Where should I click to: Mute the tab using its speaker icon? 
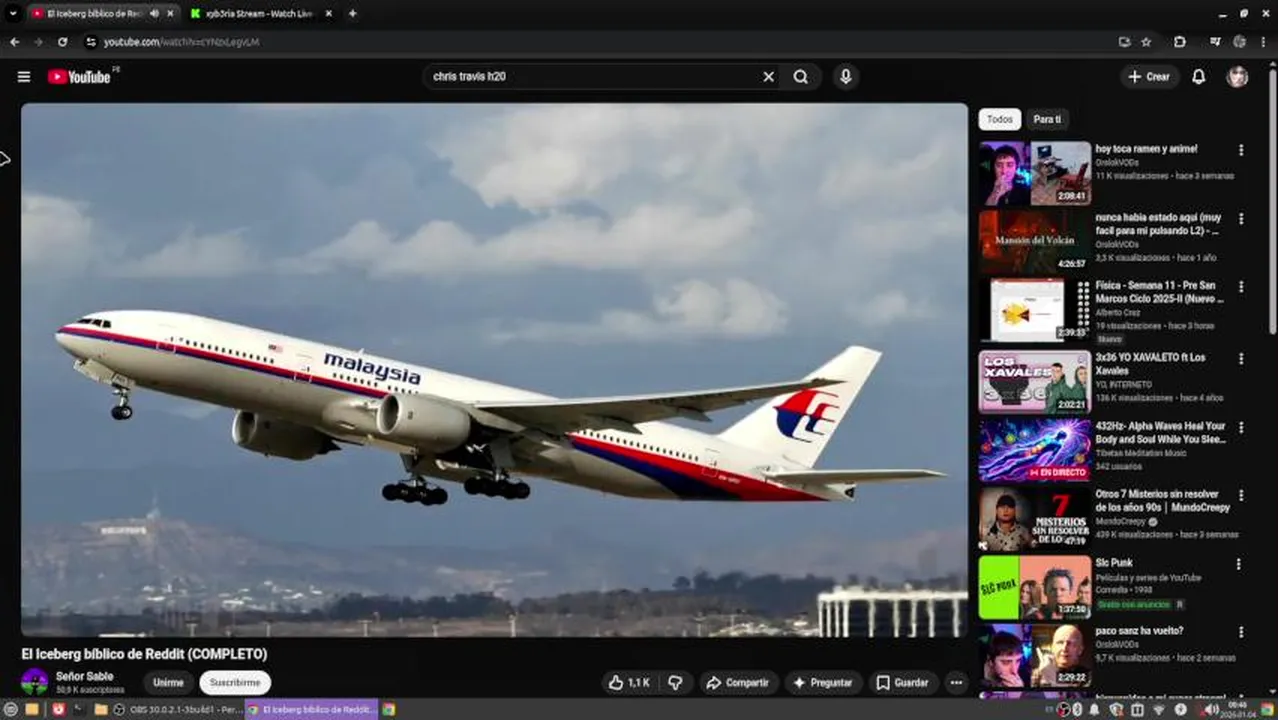point(154,14)
